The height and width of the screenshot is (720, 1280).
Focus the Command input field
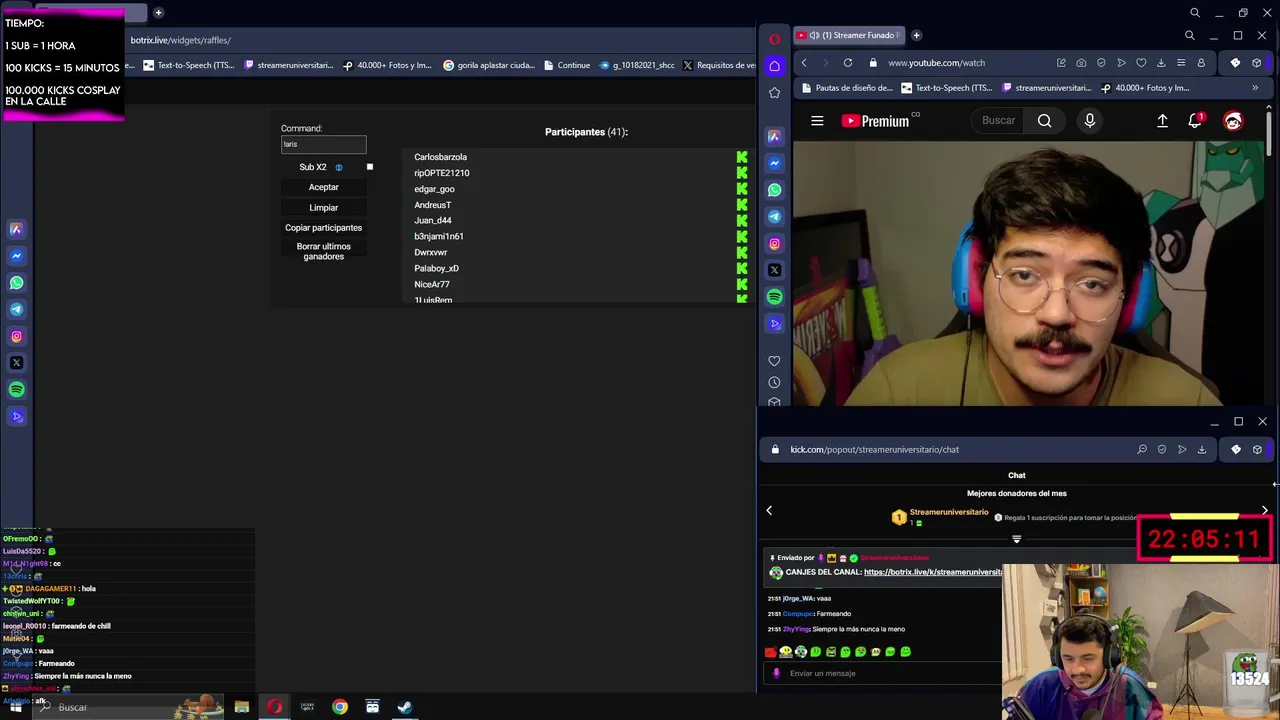coord(323,144)
